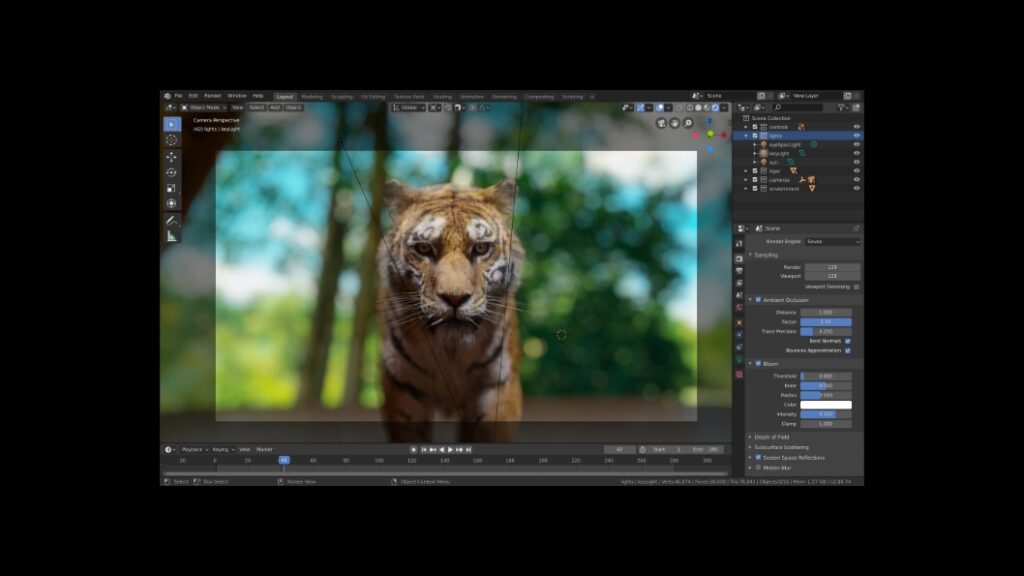Image resolution: width=1024 pixels, height=576 pixels.
Task: Open the Object Mode dropdown
Action: point(204,107)
